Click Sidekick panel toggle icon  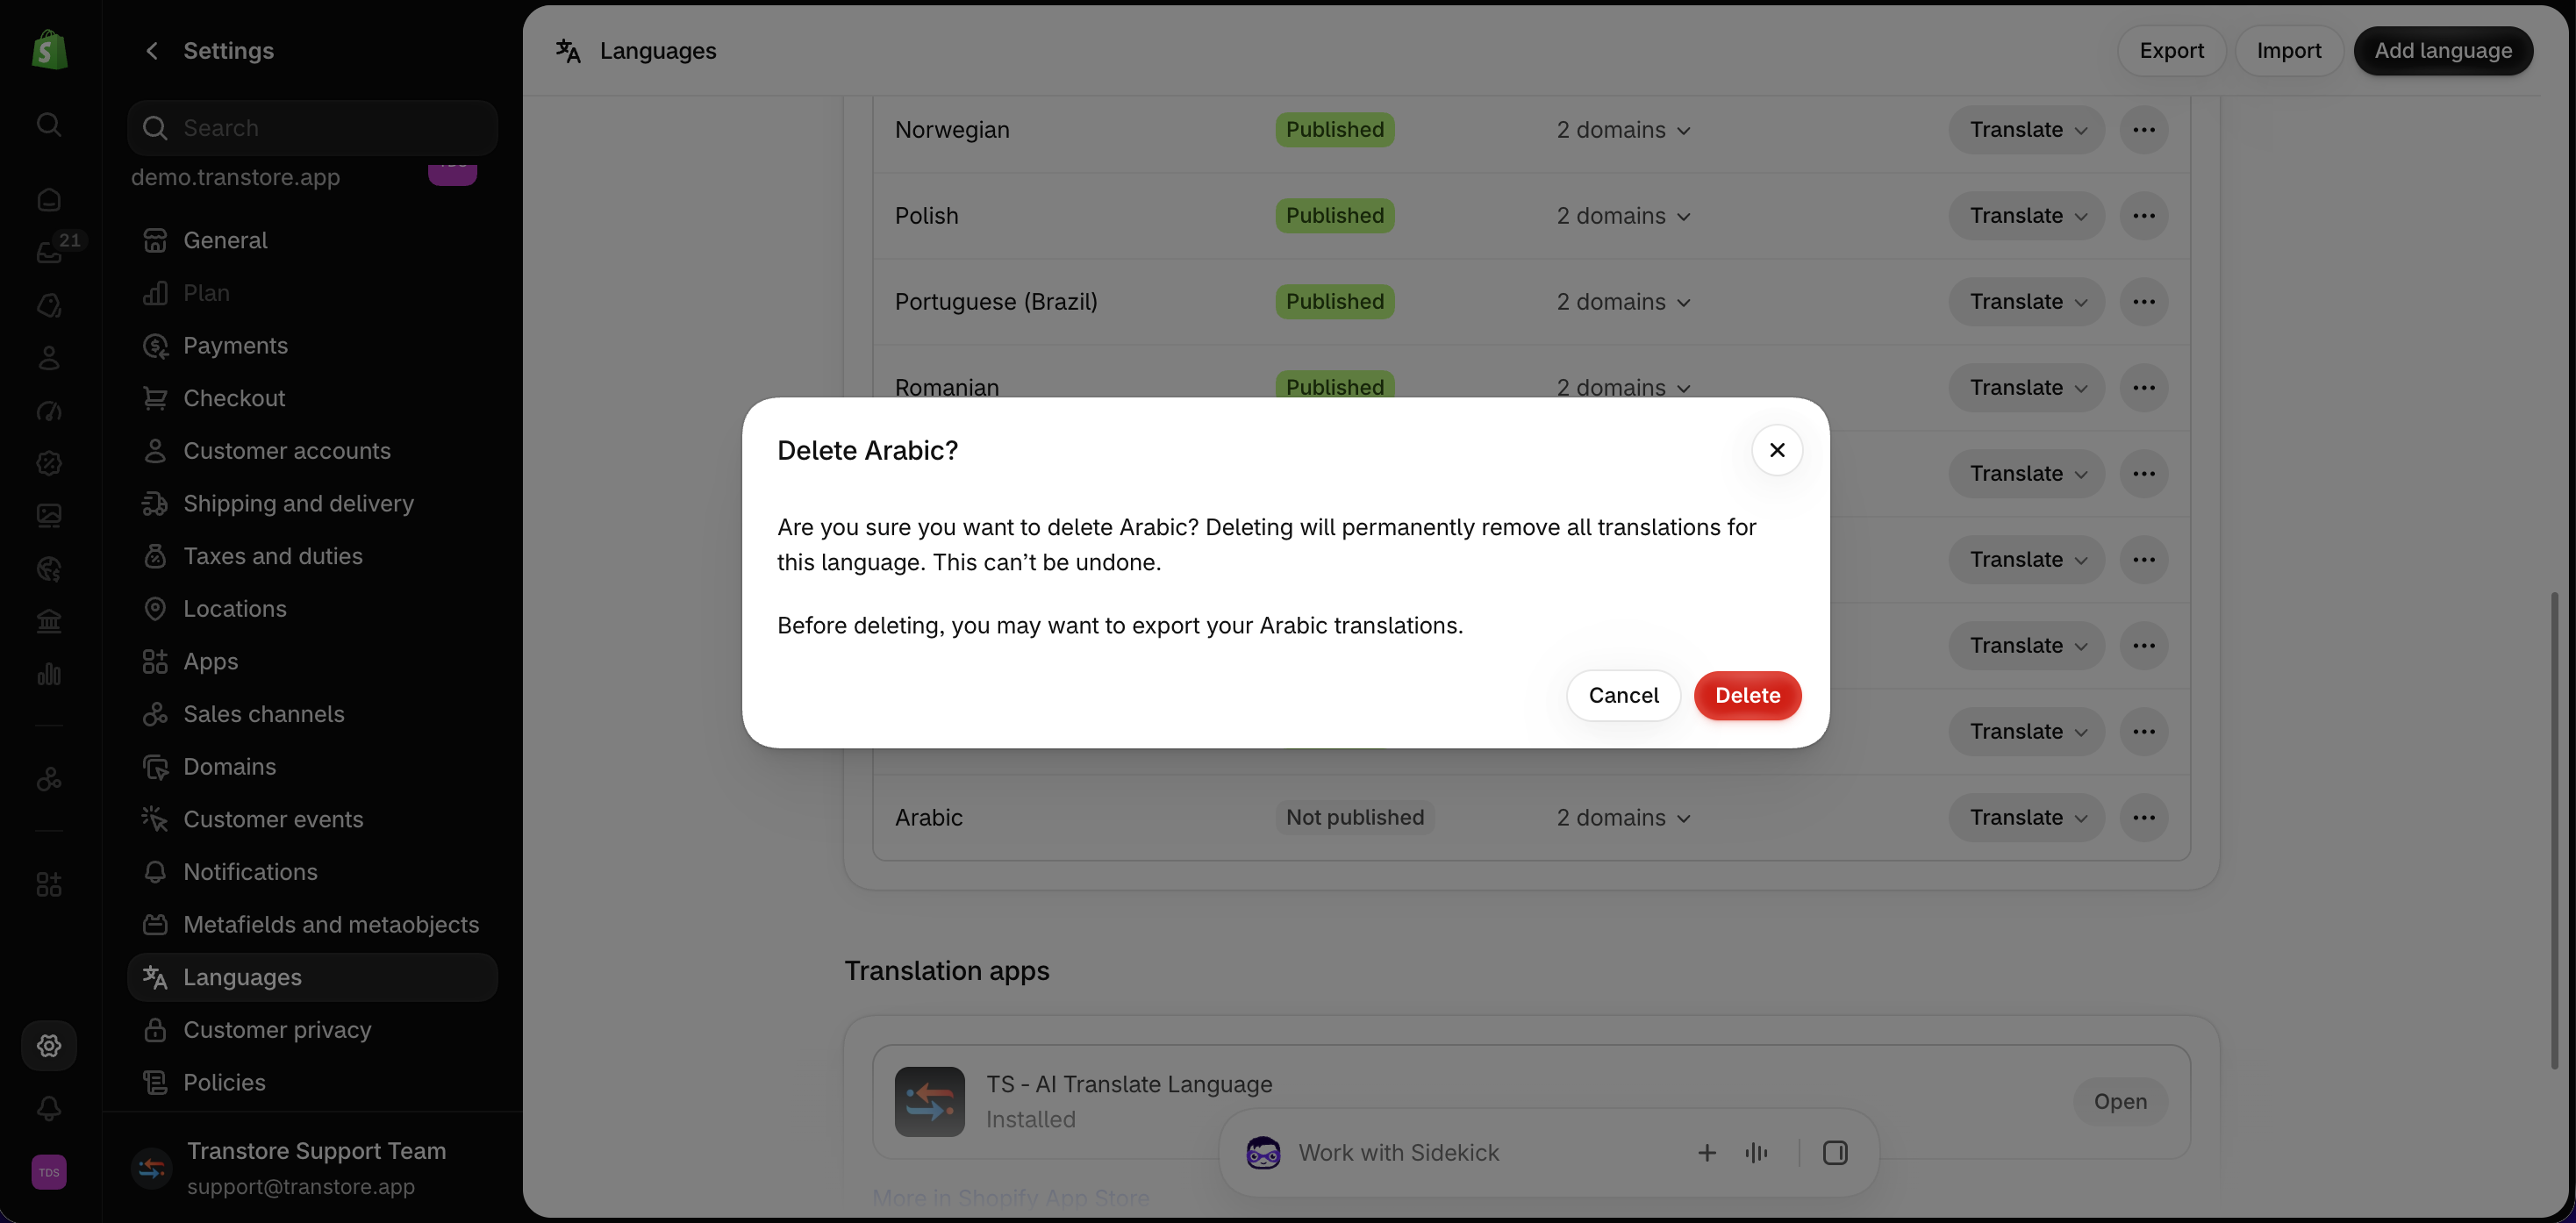pos(1835,1153)
